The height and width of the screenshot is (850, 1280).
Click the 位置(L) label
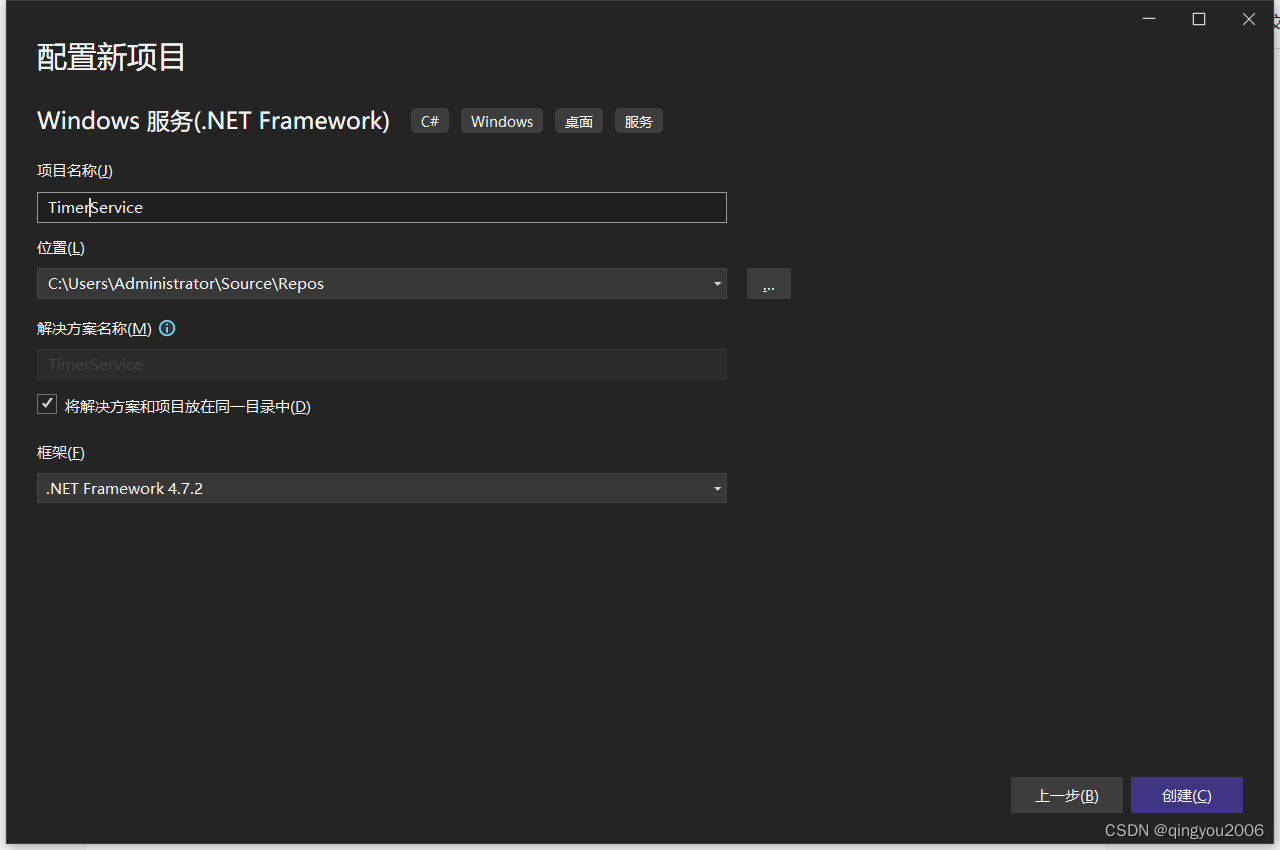coord(61,248)
